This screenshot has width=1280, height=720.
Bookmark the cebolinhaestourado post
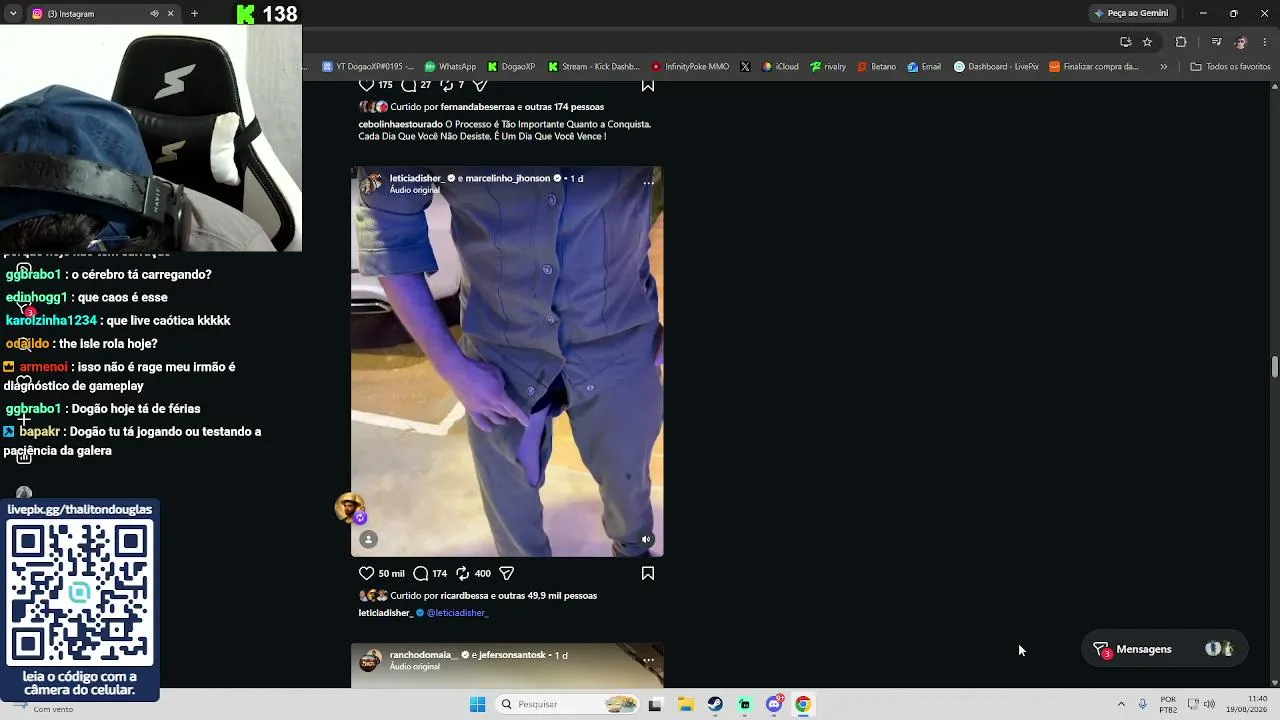(x=648, y=85)
